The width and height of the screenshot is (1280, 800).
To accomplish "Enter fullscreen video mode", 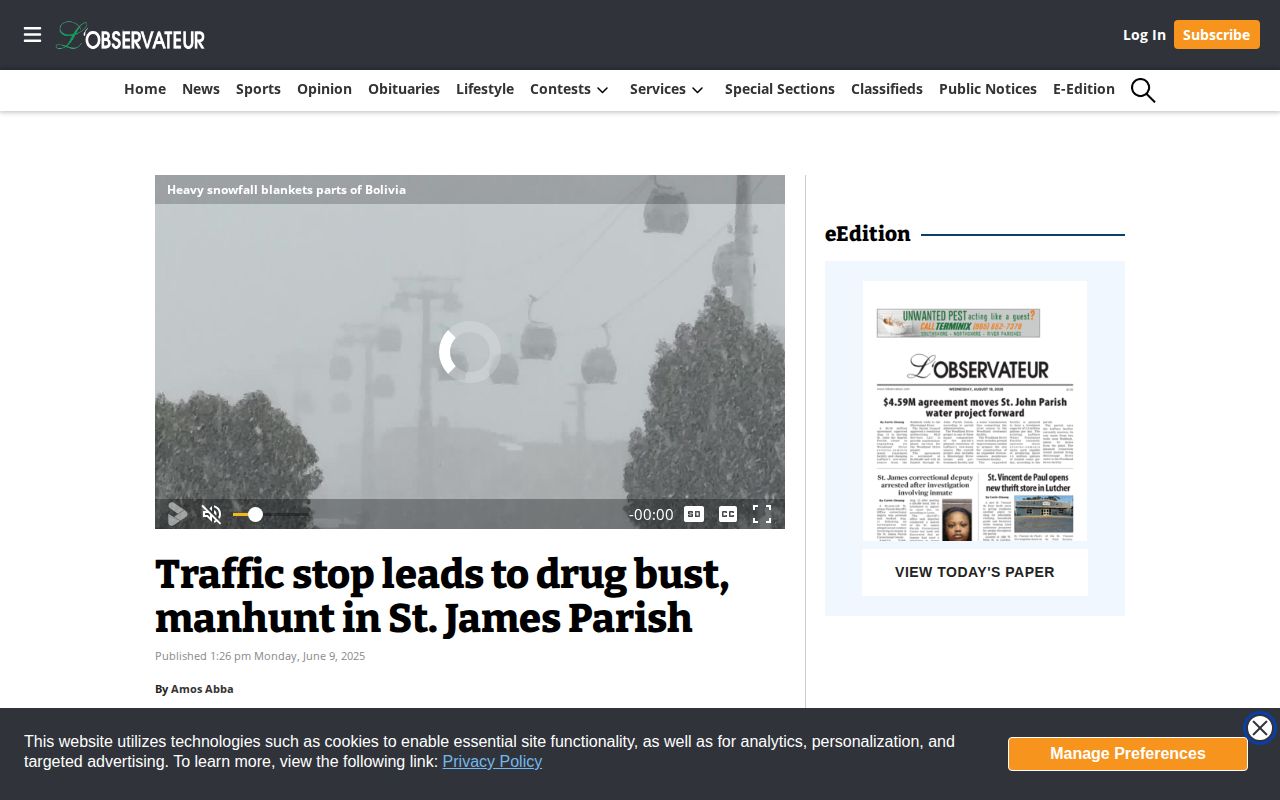I will pyautogui.click(x=762, y=514).
